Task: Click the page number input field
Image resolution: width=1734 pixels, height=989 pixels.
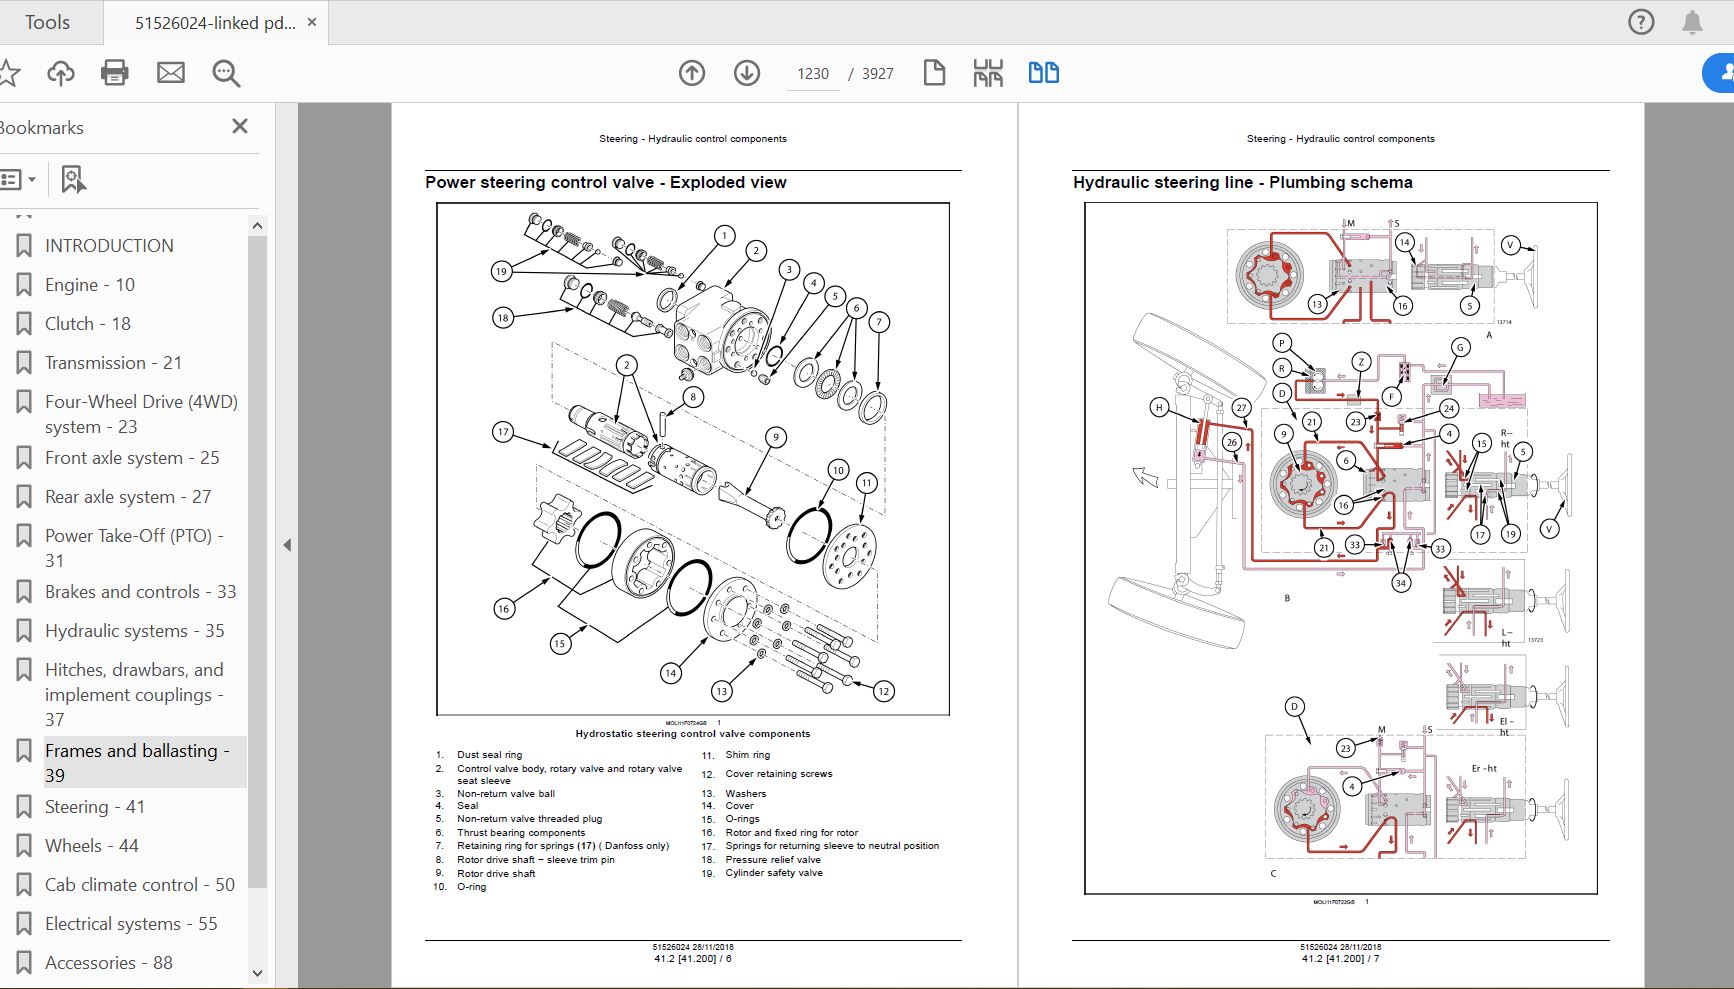Action: pos(813,74)
